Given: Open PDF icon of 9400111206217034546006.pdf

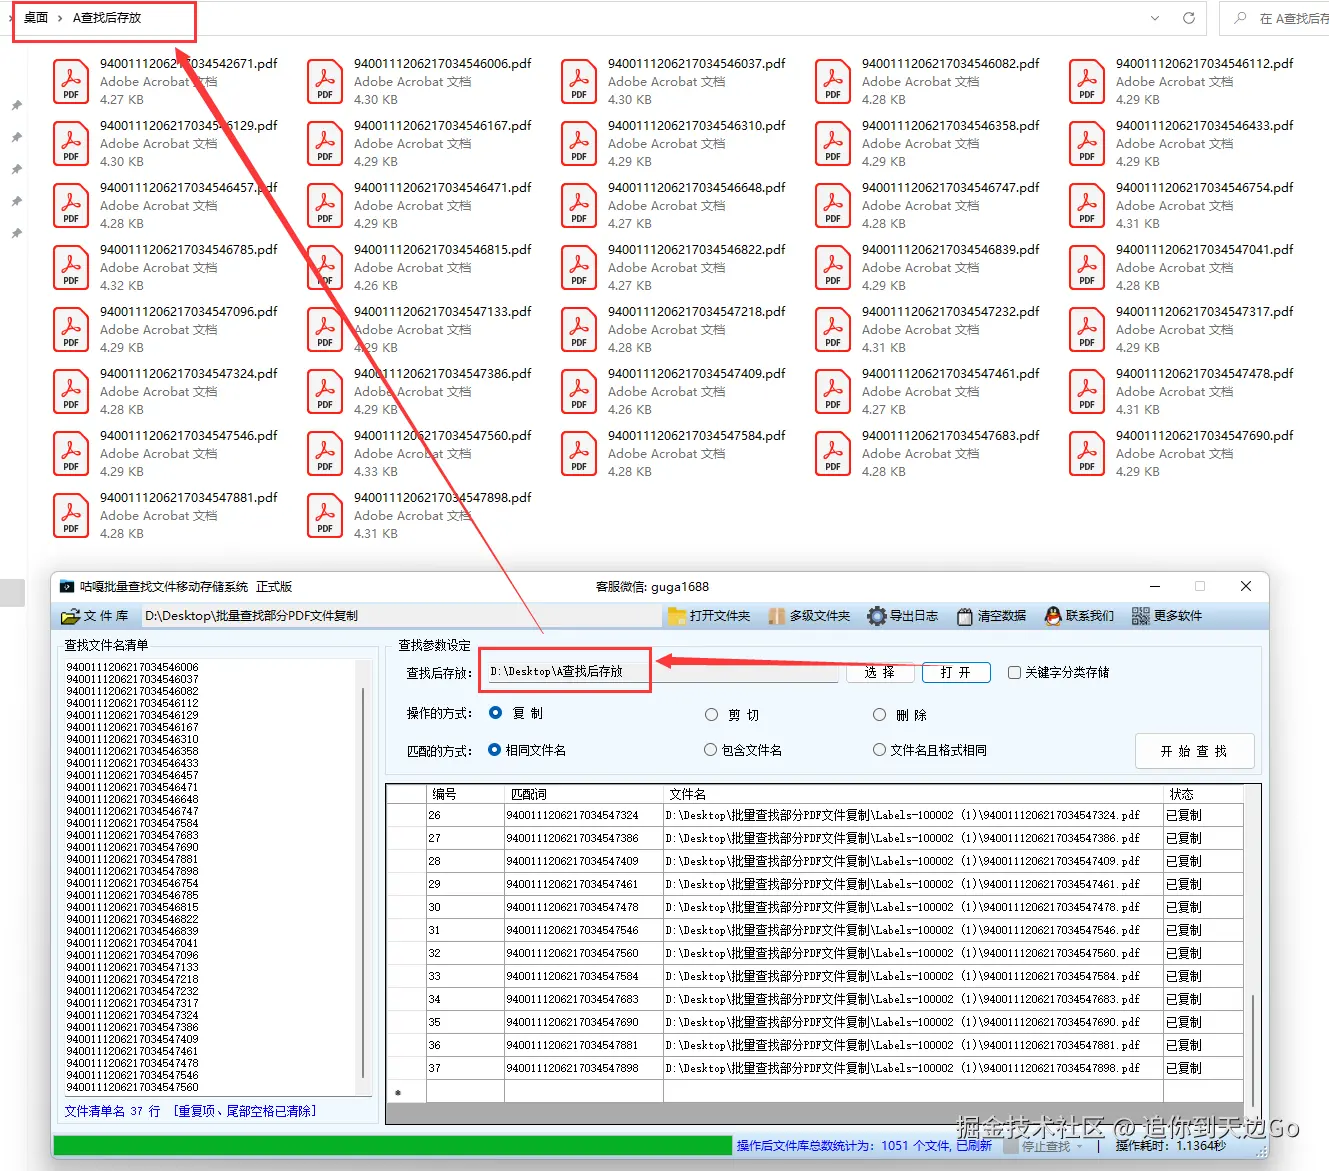Looking at the screenshot, I should click(325, 81).
